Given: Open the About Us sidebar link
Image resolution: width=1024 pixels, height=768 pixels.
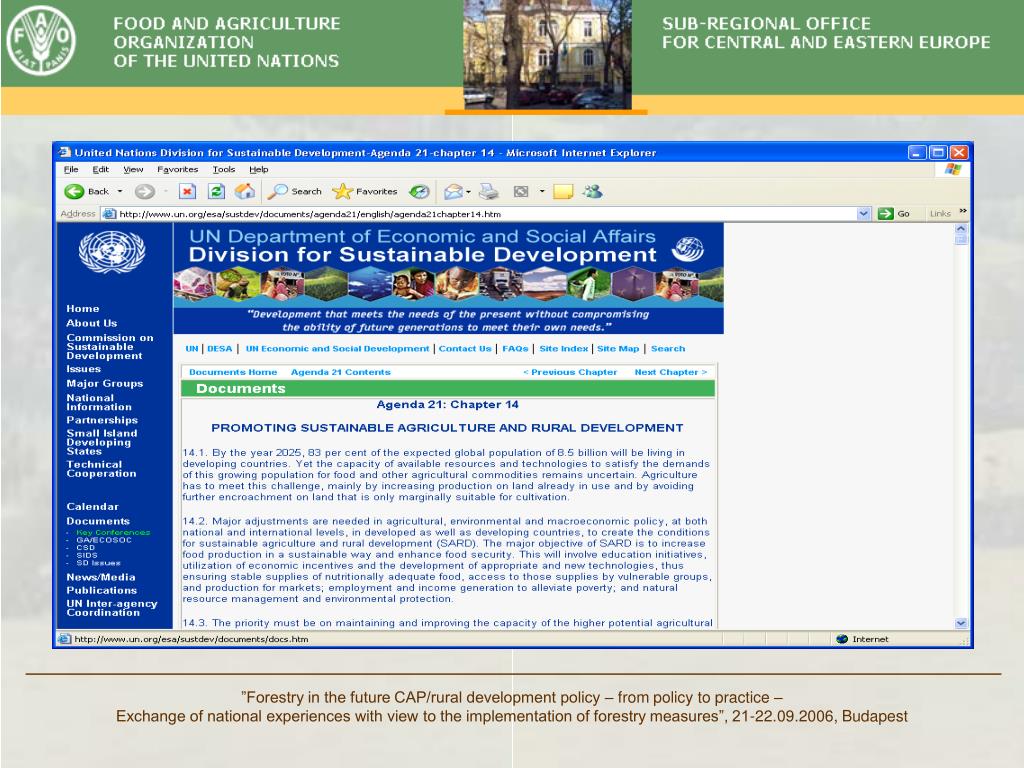Looking at the screenshot, I should click(x=92, y=323).
